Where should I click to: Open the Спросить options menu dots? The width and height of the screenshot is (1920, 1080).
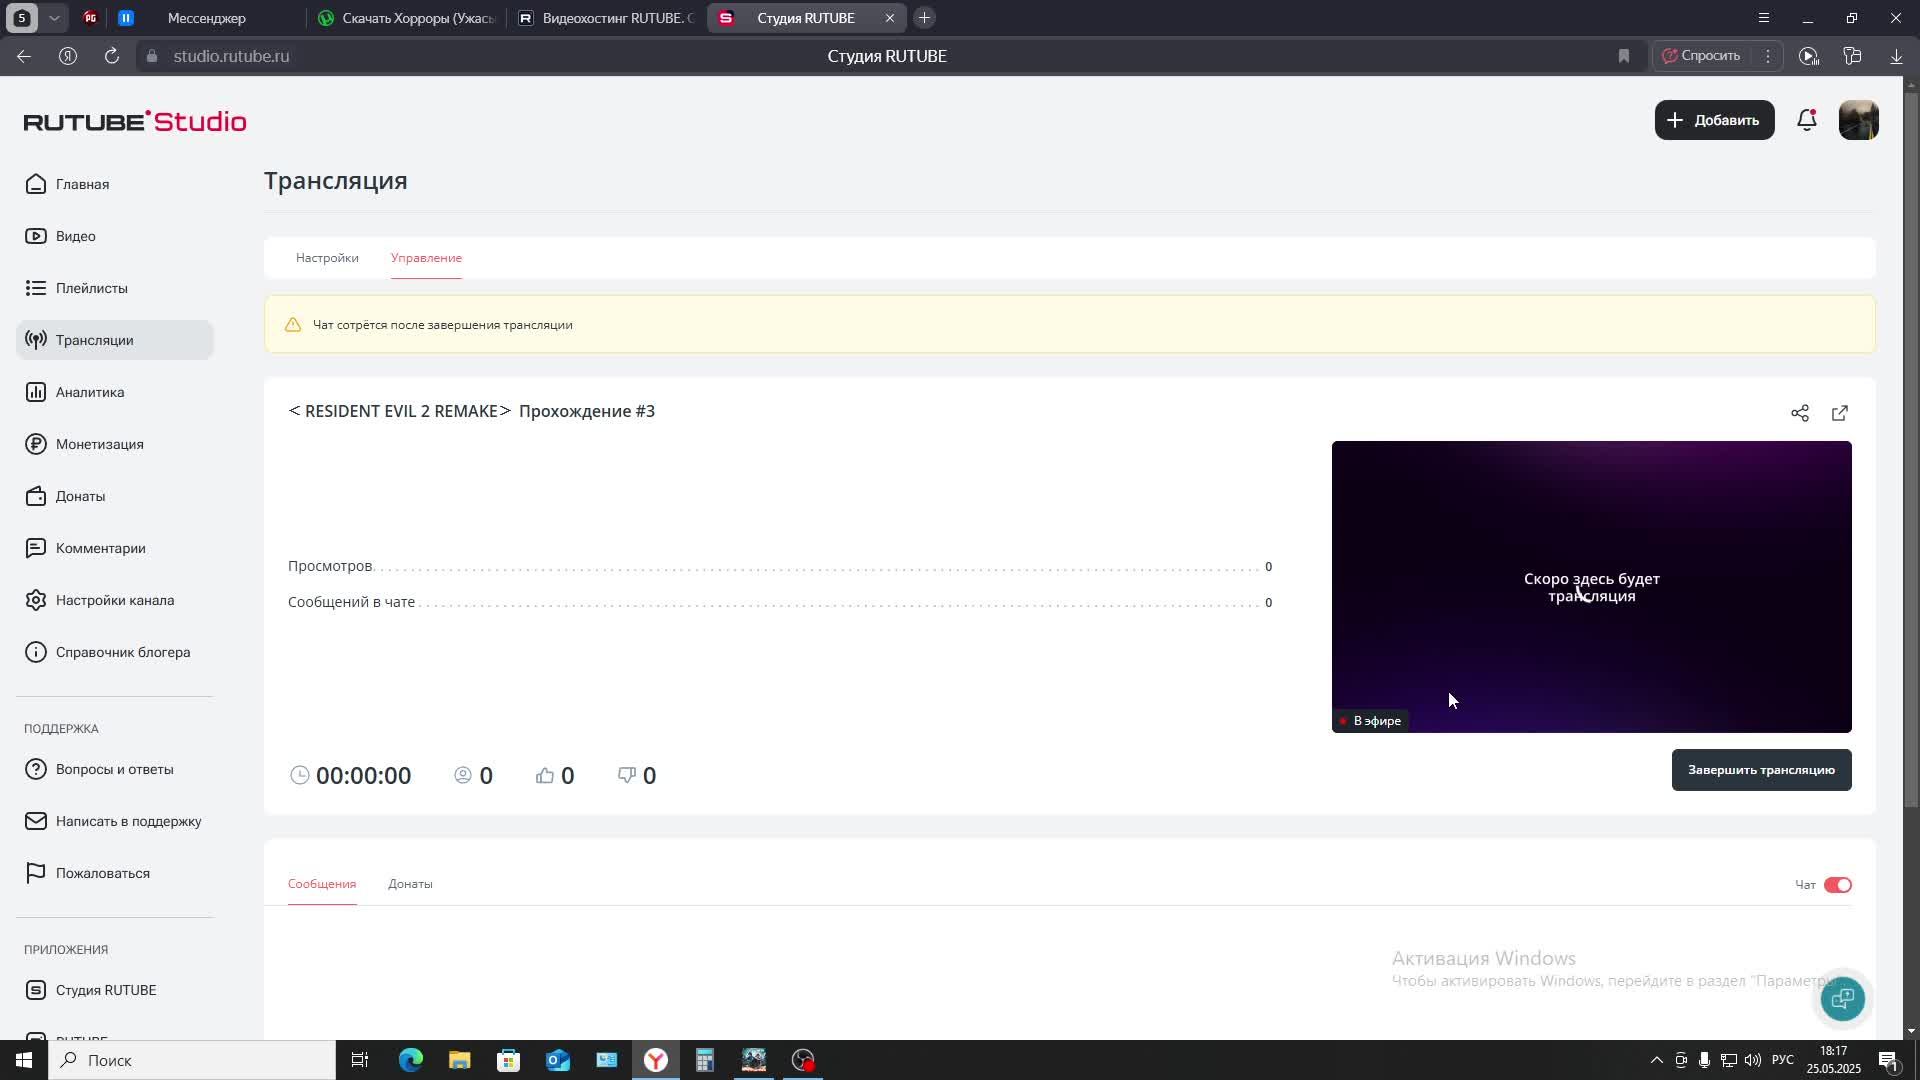[x=1768, y=56]
